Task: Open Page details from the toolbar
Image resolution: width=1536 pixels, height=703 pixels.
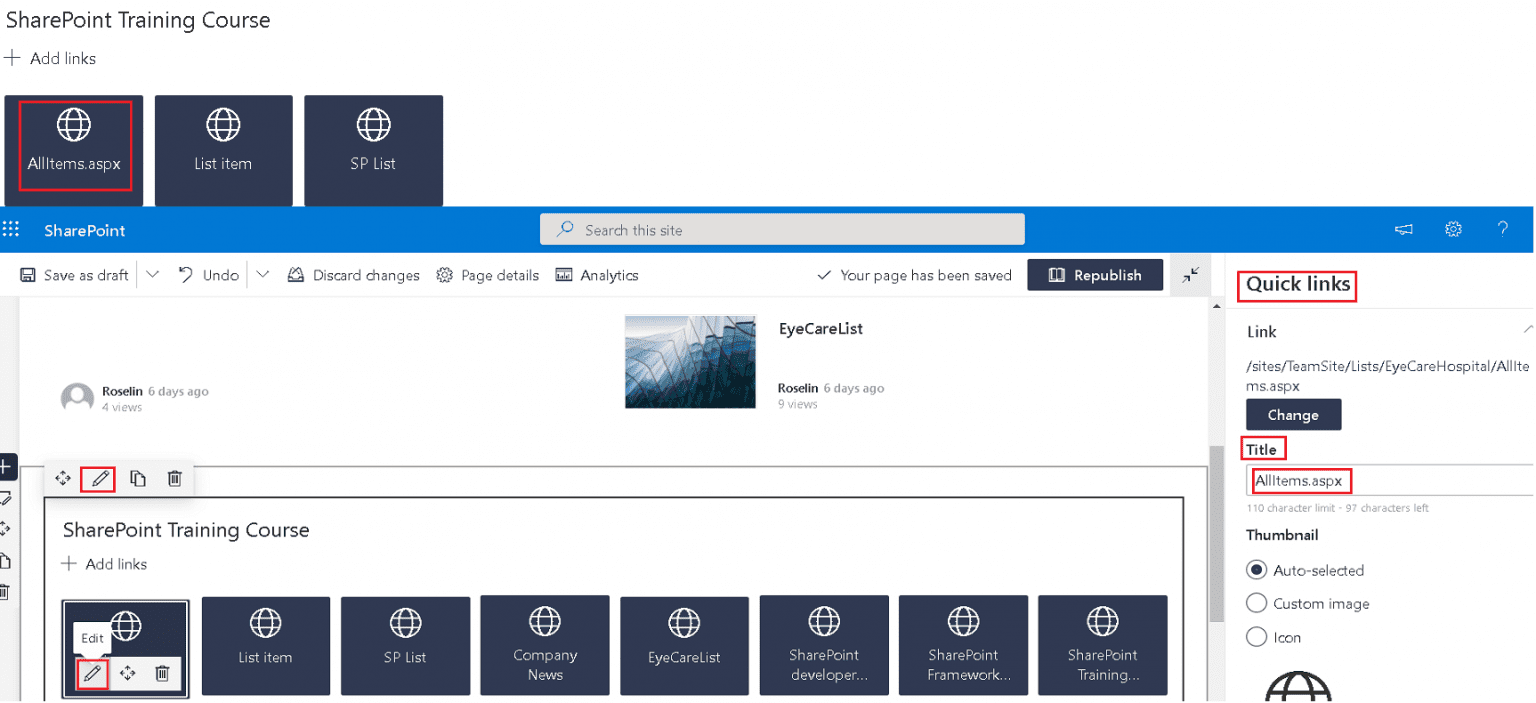Action: tap(444, 275)
